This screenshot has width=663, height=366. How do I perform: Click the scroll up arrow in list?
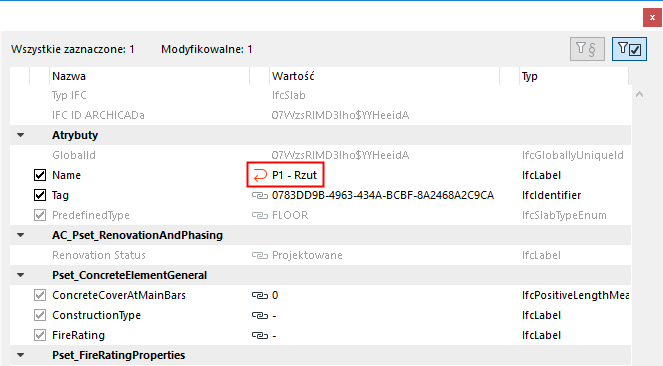(639, 95)
